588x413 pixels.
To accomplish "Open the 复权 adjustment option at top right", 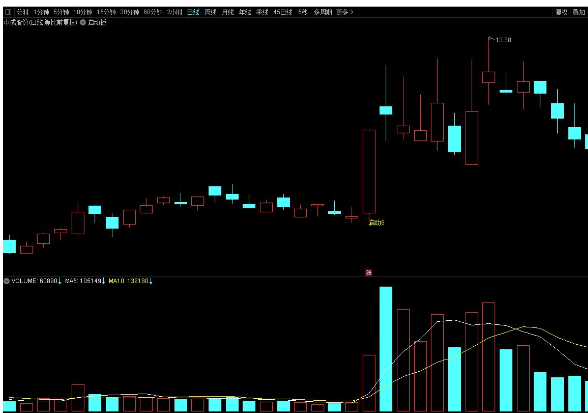I will pyautogui.click(x=561, y=12).
